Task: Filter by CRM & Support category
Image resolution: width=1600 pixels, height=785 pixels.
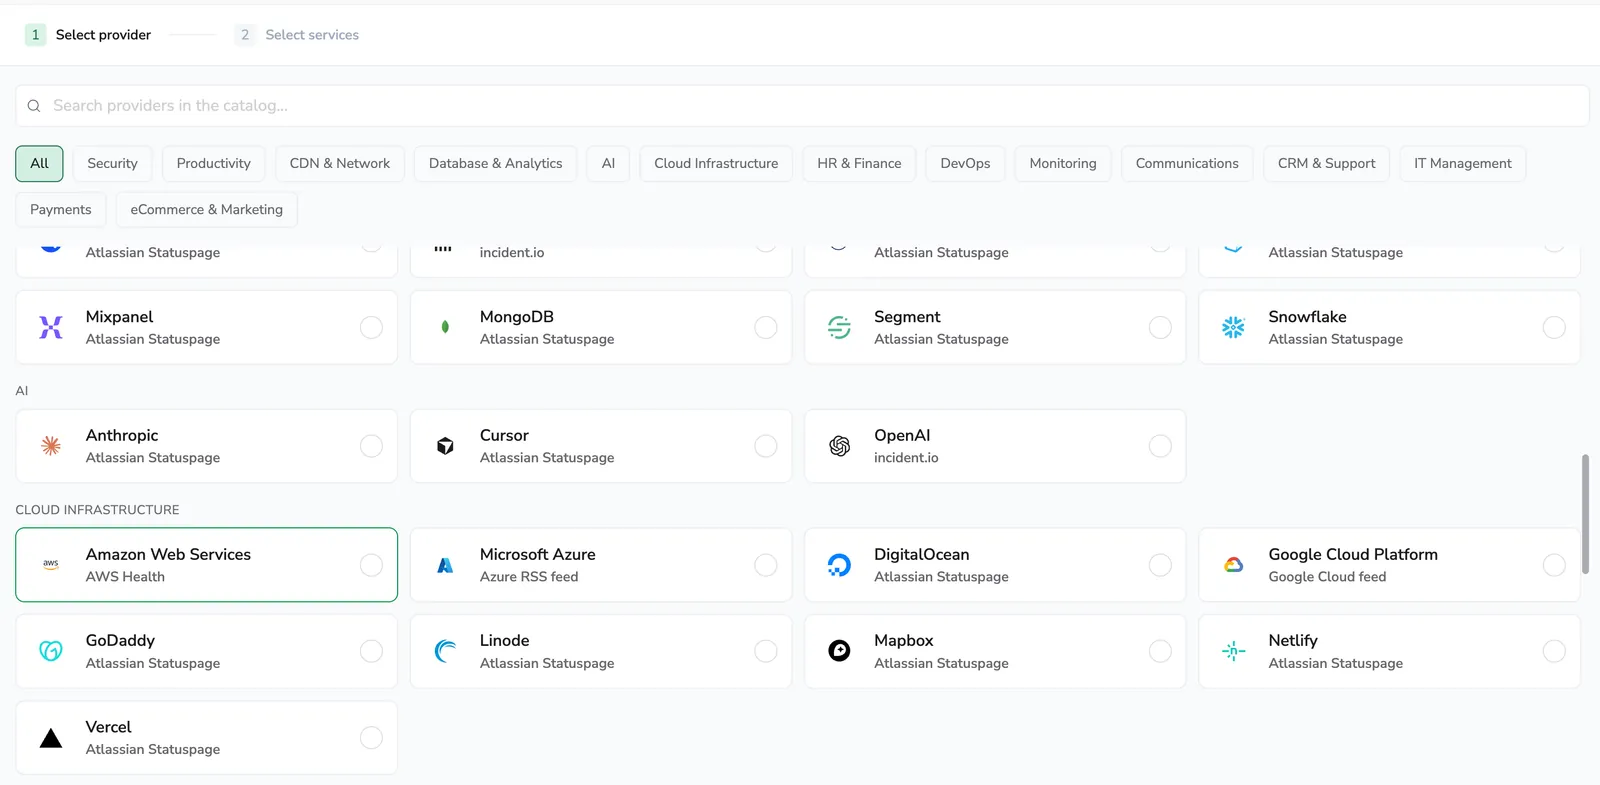Action: (1326, 164)
